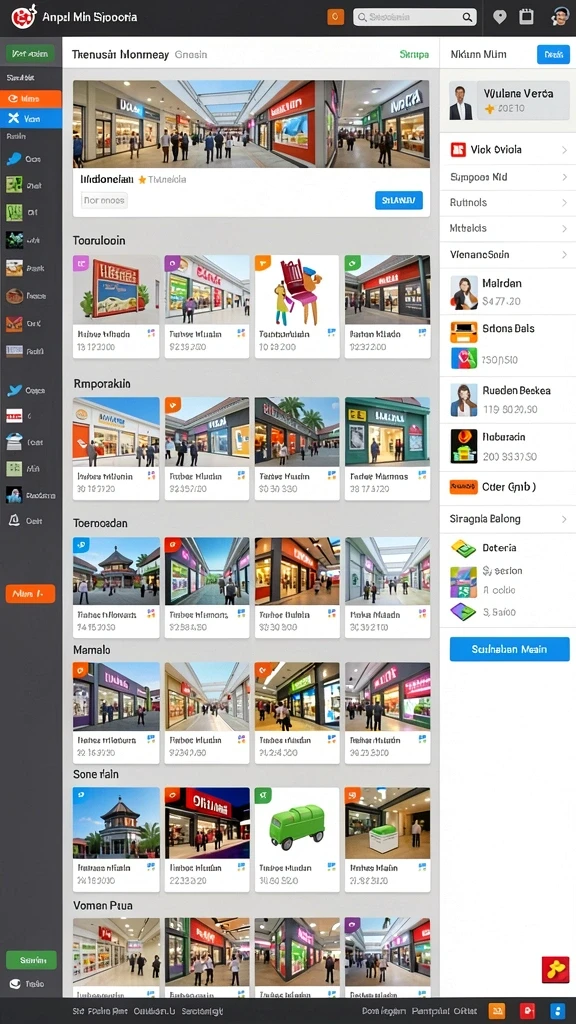Select the green 'Dhat' sidebar icon

tap(14, 185)
